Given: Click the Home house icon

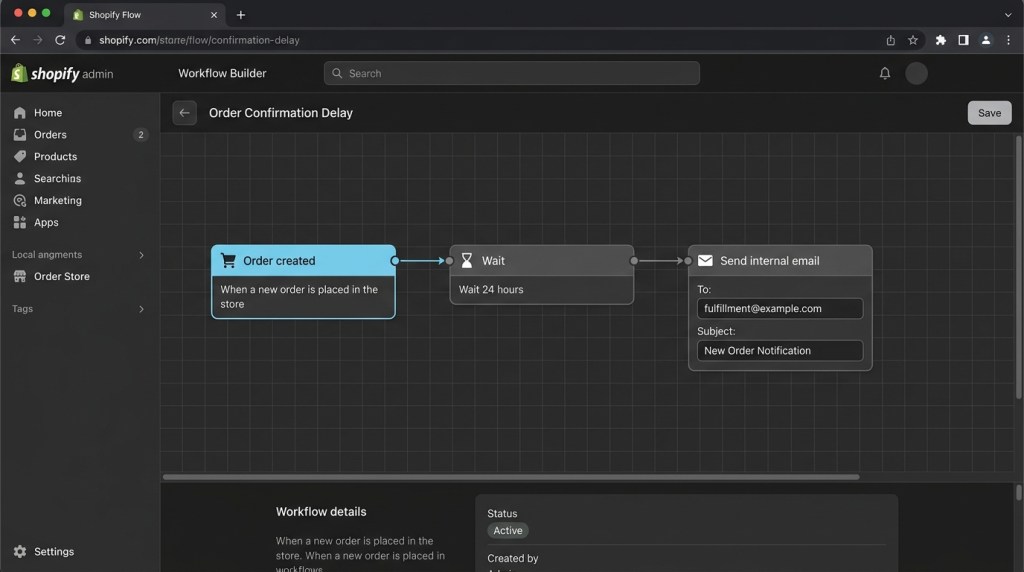Looking at the screenshot, I should pos(20,112).
